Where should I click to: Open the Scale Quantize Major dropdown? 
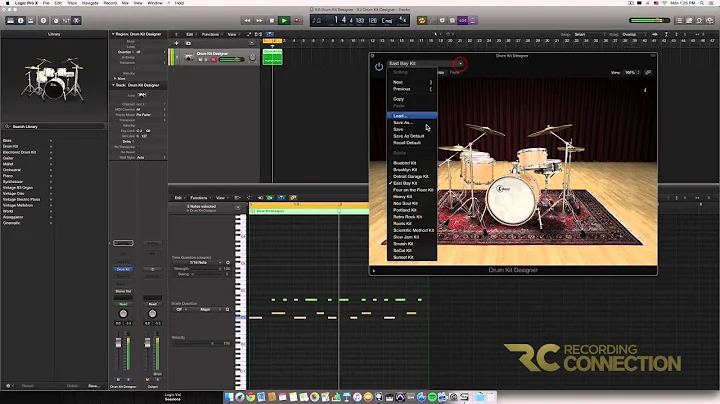pyautogui.click(x=207, y=309)
